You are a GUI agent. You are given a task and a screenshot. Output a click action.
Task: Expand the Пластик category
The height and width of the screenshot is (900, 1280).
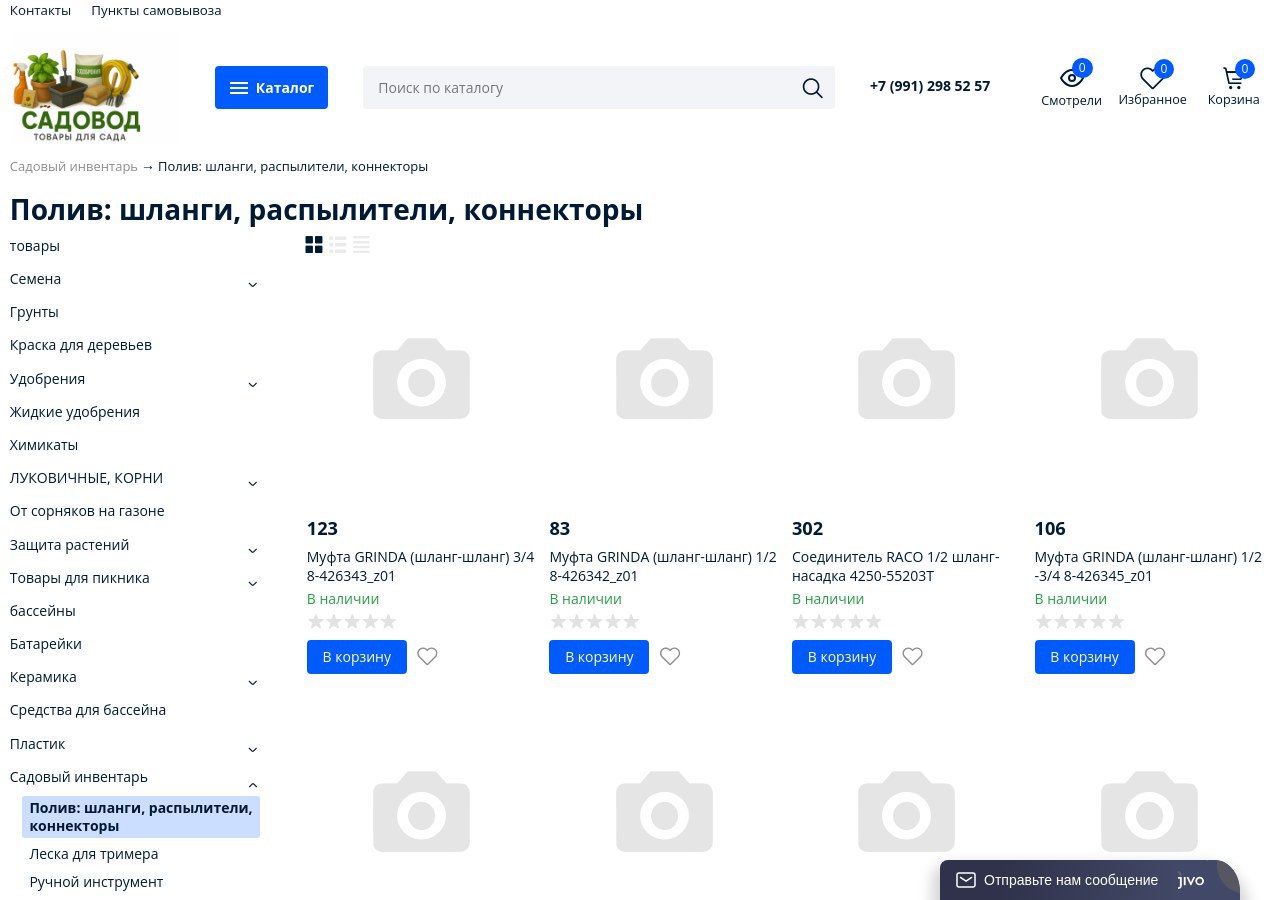(x=253, y=750)
